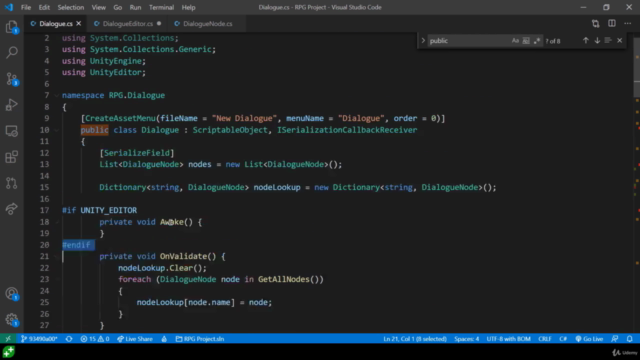Open the errors and warnings count
Image resolution: width=640 pixels, height=360 pixels.
pos(95,339)
